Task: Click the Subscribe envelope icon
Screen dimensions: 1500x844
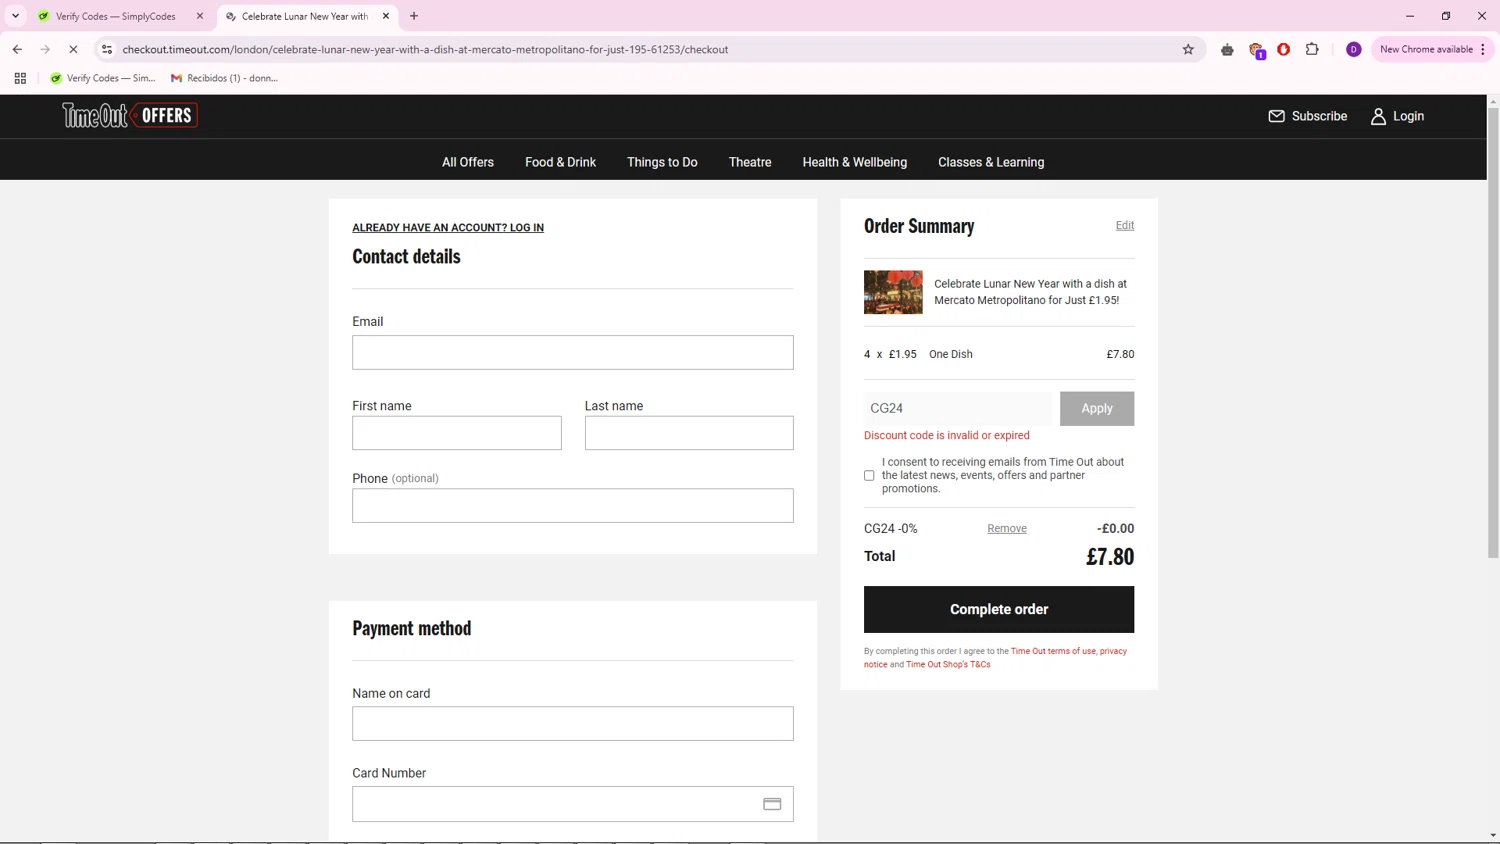Action: coord(1276,116)
